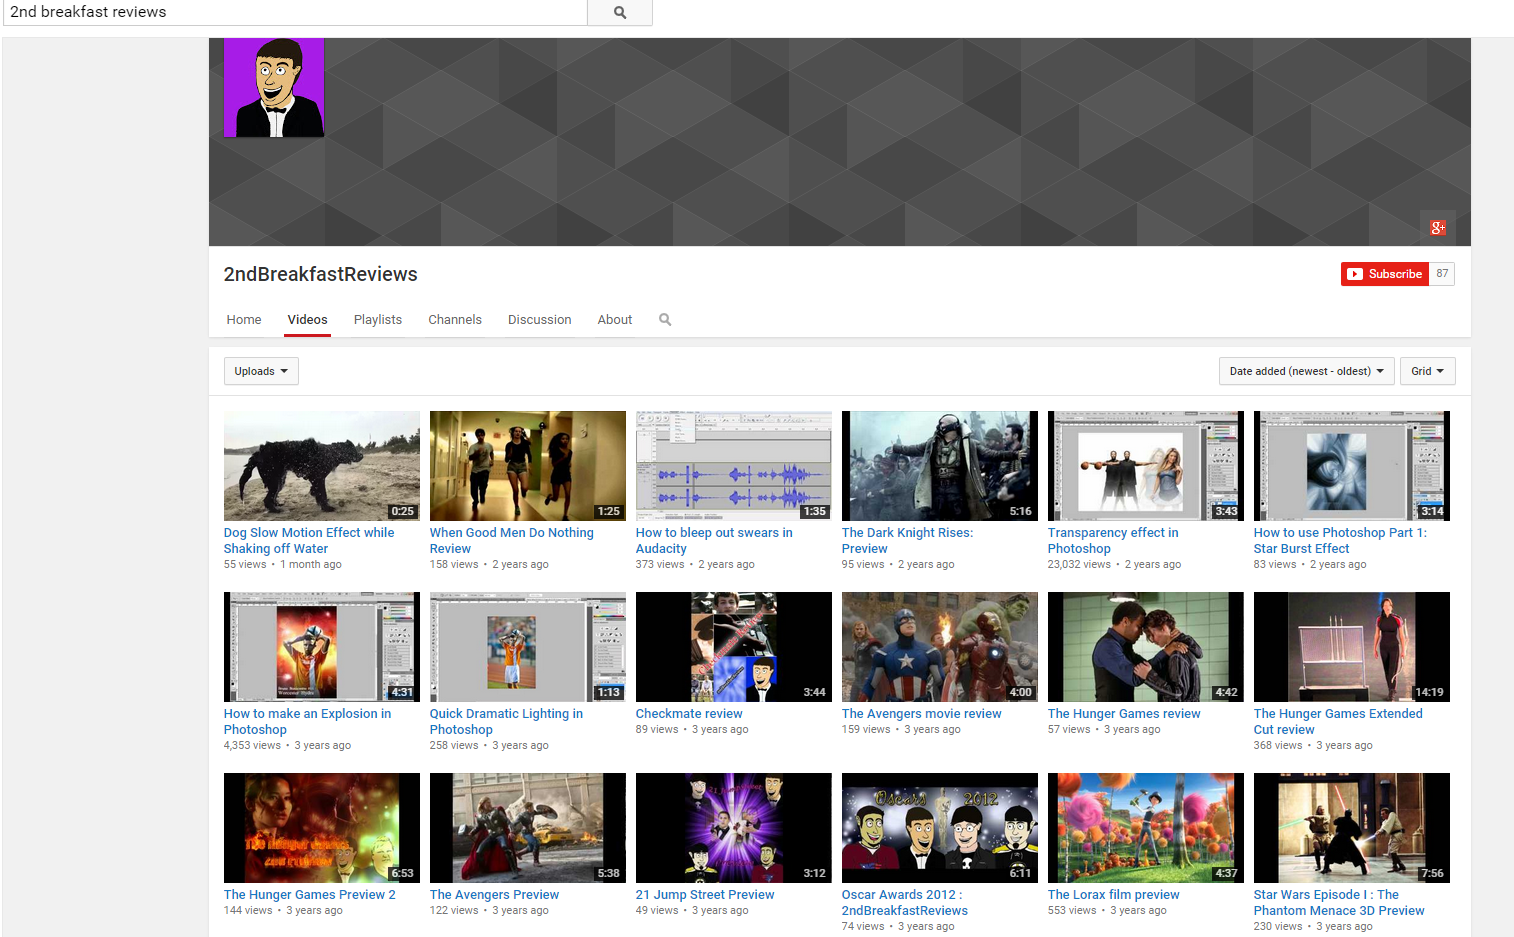Viewport: 1514px width, 937px height.
Task: Open The Dark Knight Rises: Preview link
Action: 907,541
